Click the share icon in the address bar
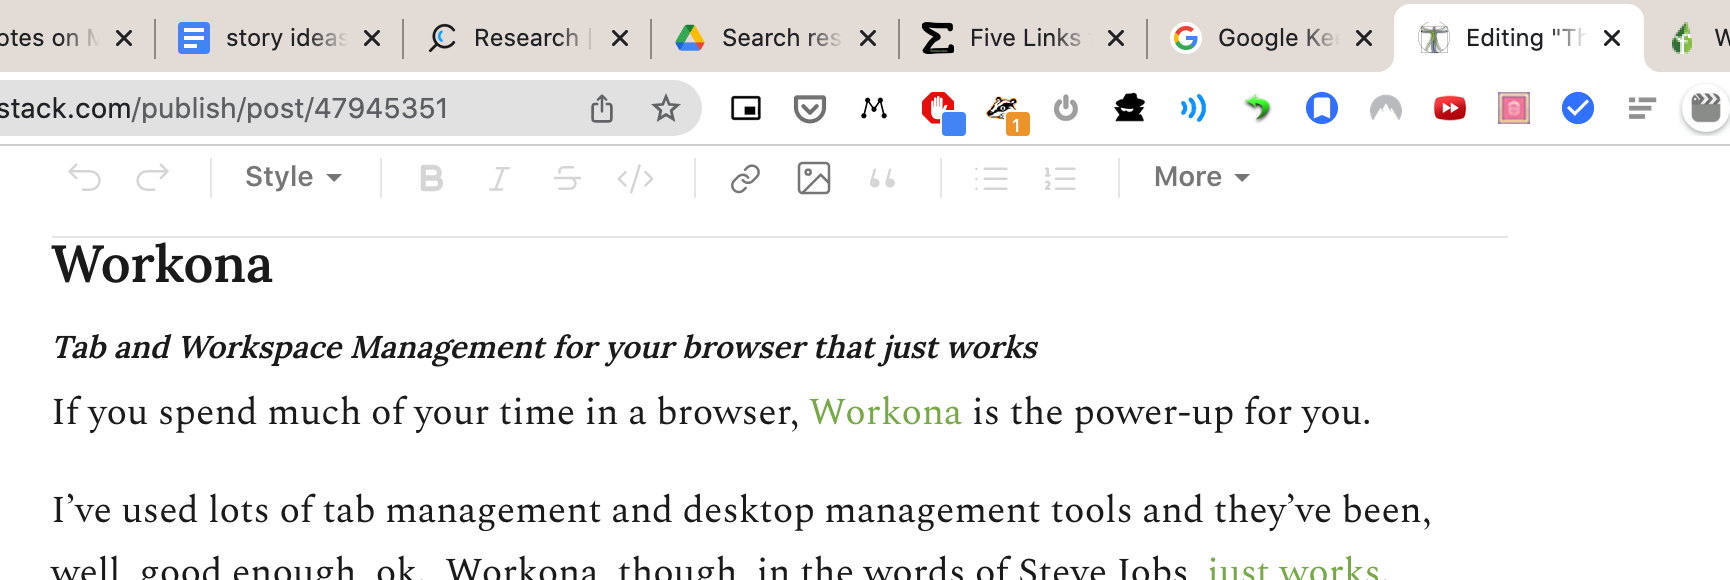Viewport: 1730px width, 580px height. click(x=602, y=108)
